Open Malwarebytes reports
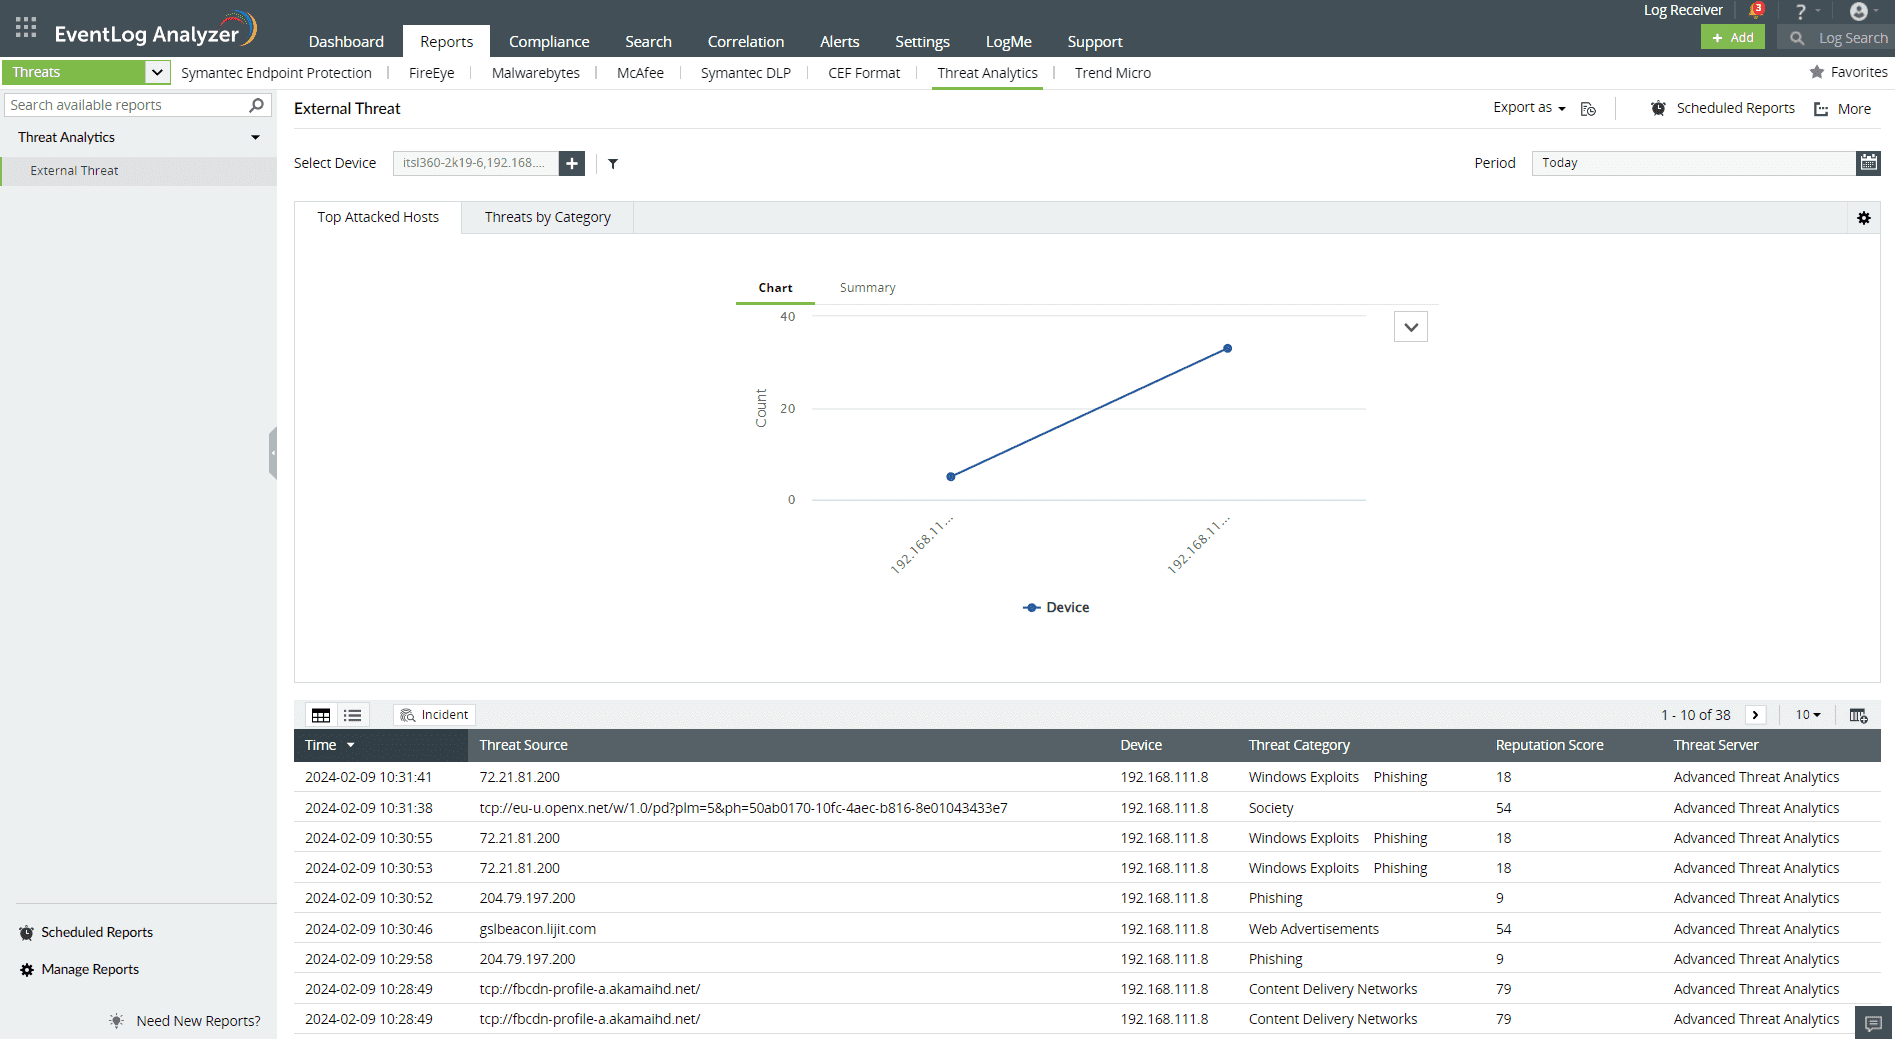 [x=536, y=73]
